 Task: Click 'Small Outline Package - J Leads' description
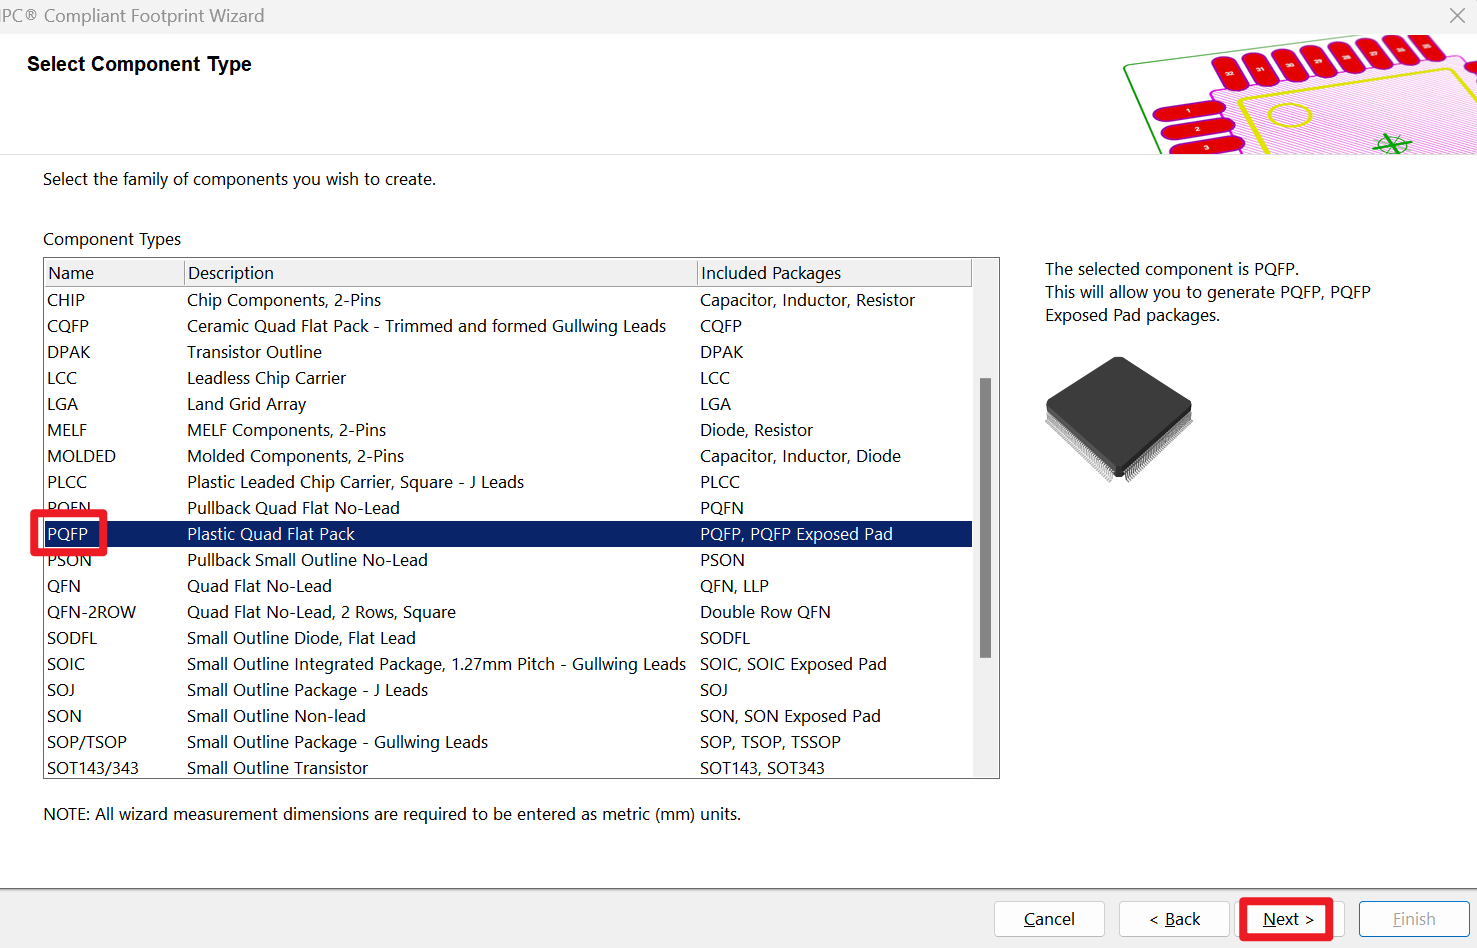coord(307,690)
